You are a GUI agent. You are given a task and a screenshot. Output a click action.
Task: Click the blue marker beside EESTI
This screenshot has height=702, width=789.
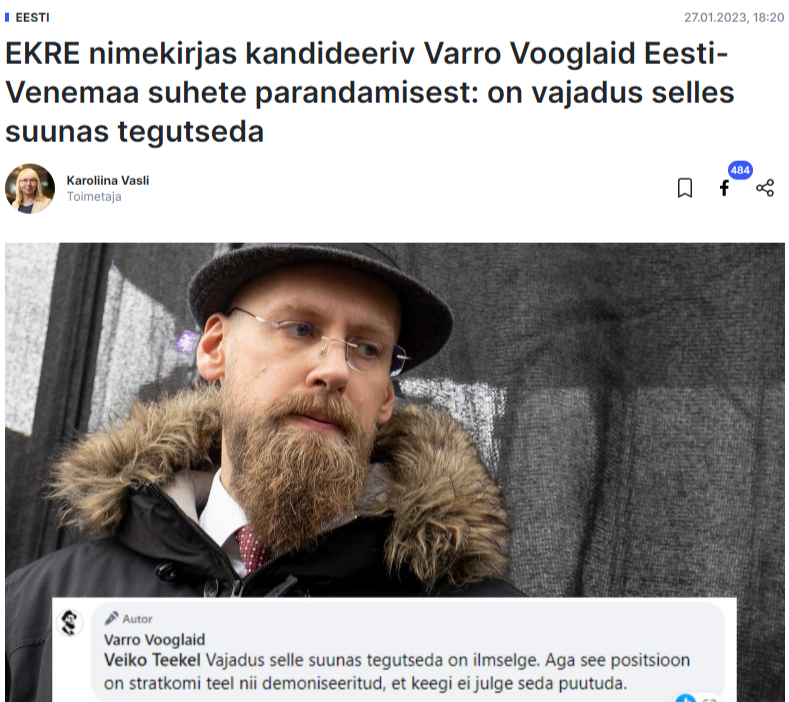click(x=7, y=18)
